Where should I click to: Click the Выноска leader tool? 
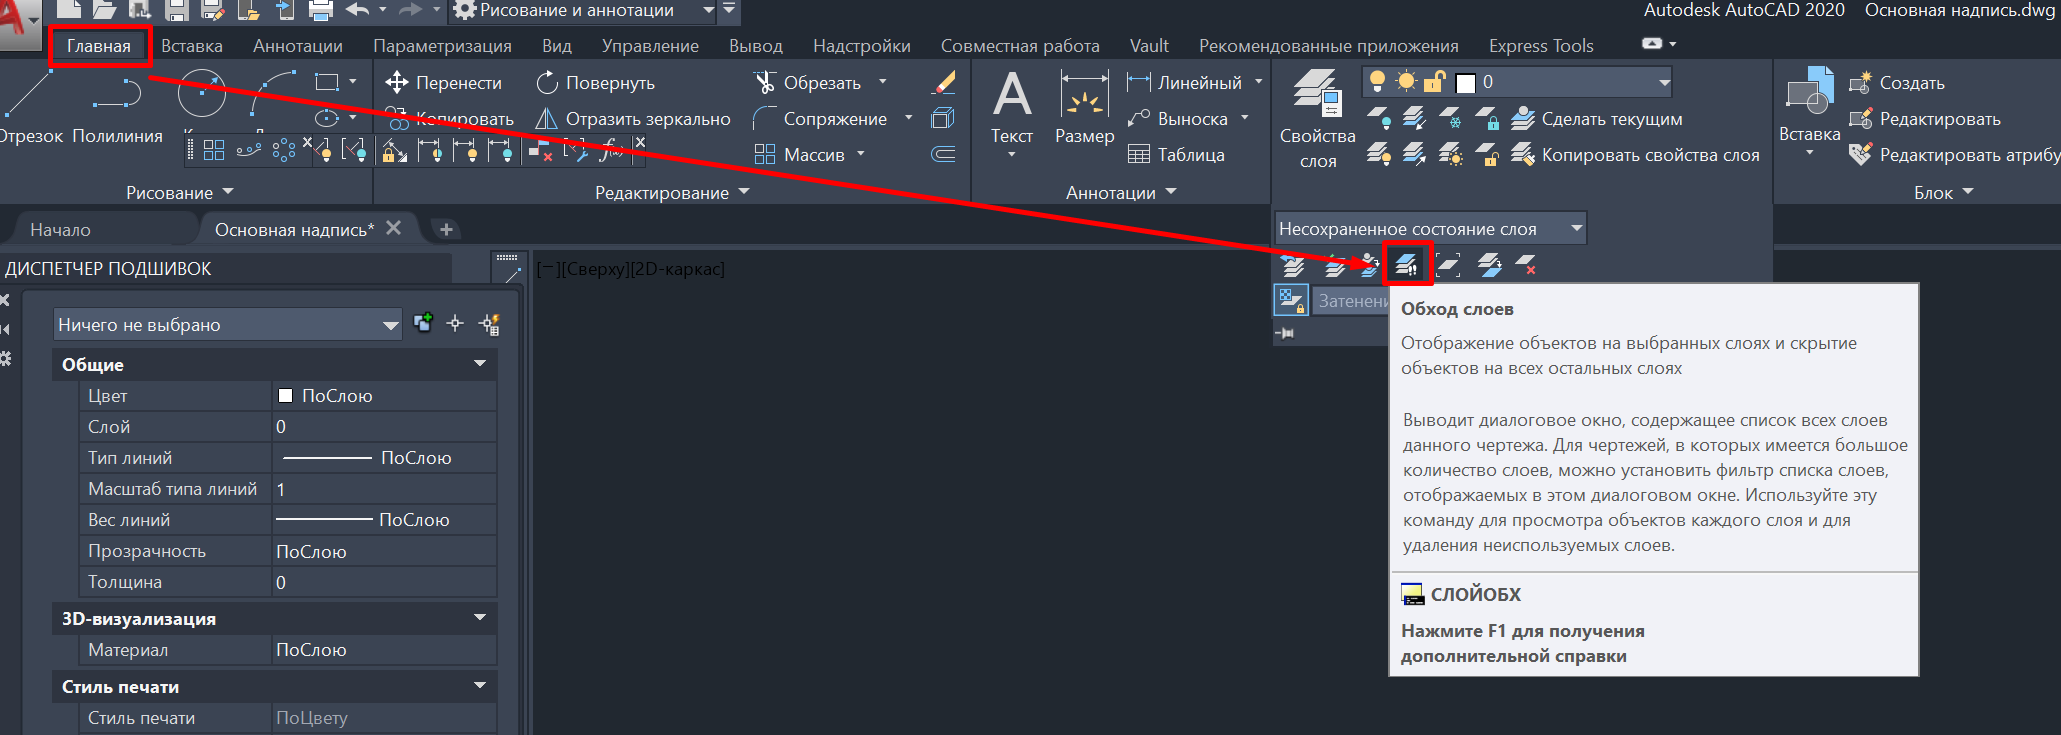(x=1178, y=119)
